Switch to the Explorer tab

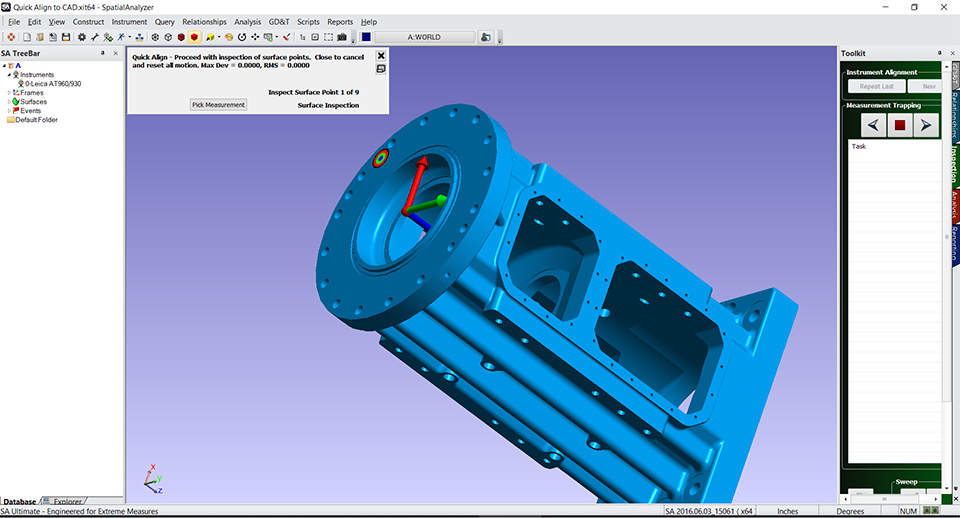[x=67, y=501]
